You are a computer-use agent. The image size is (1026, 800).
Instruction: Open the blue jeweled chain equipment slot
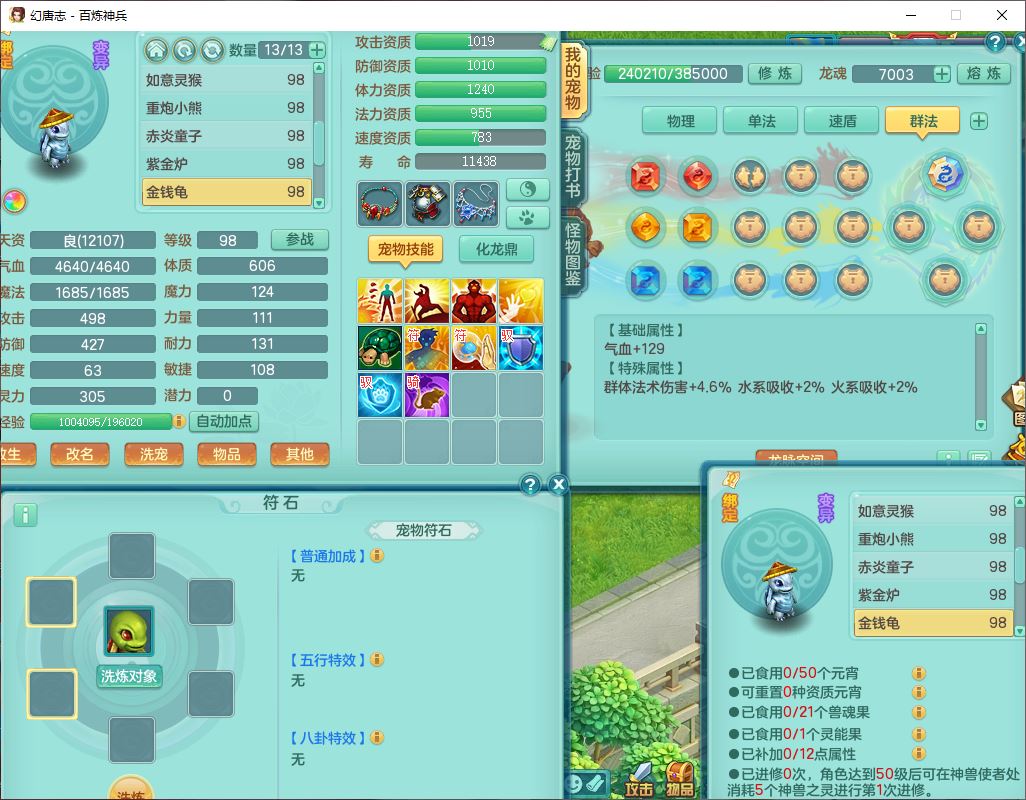pyautogui.click(x=475, y=203)
